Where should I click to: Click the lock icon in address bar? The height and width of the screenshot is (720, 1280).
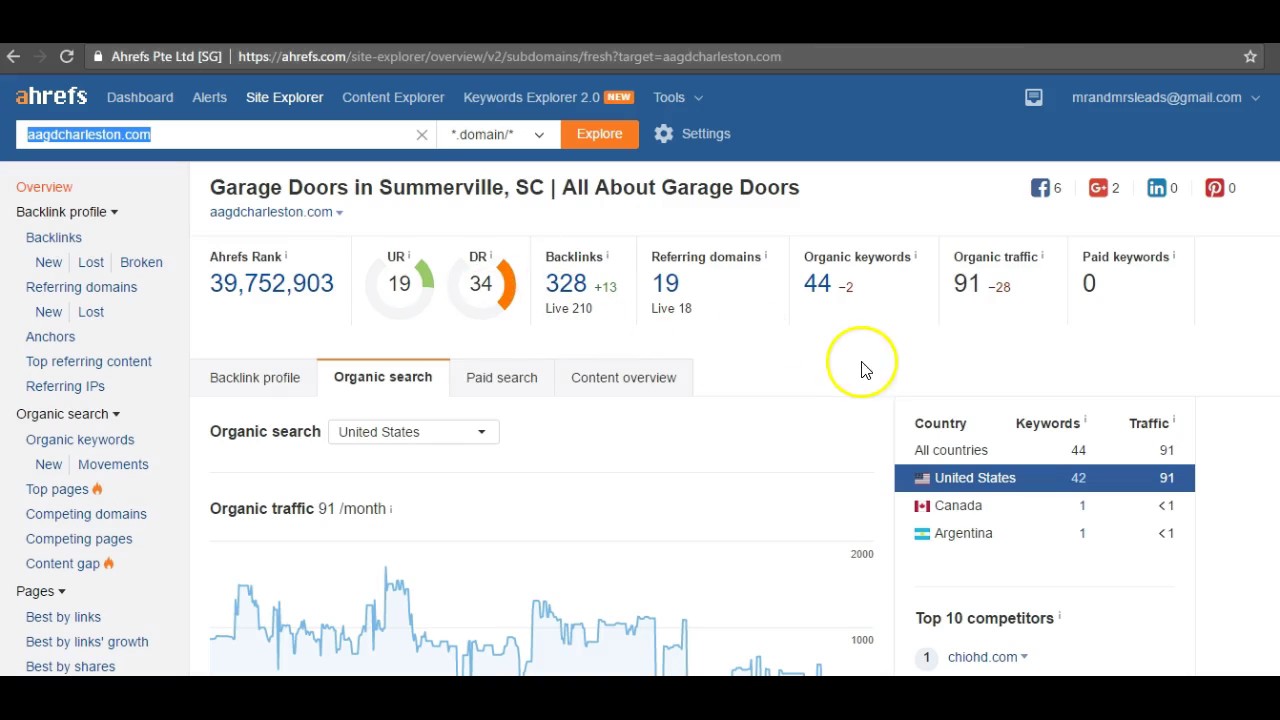[x=98, y=57]
